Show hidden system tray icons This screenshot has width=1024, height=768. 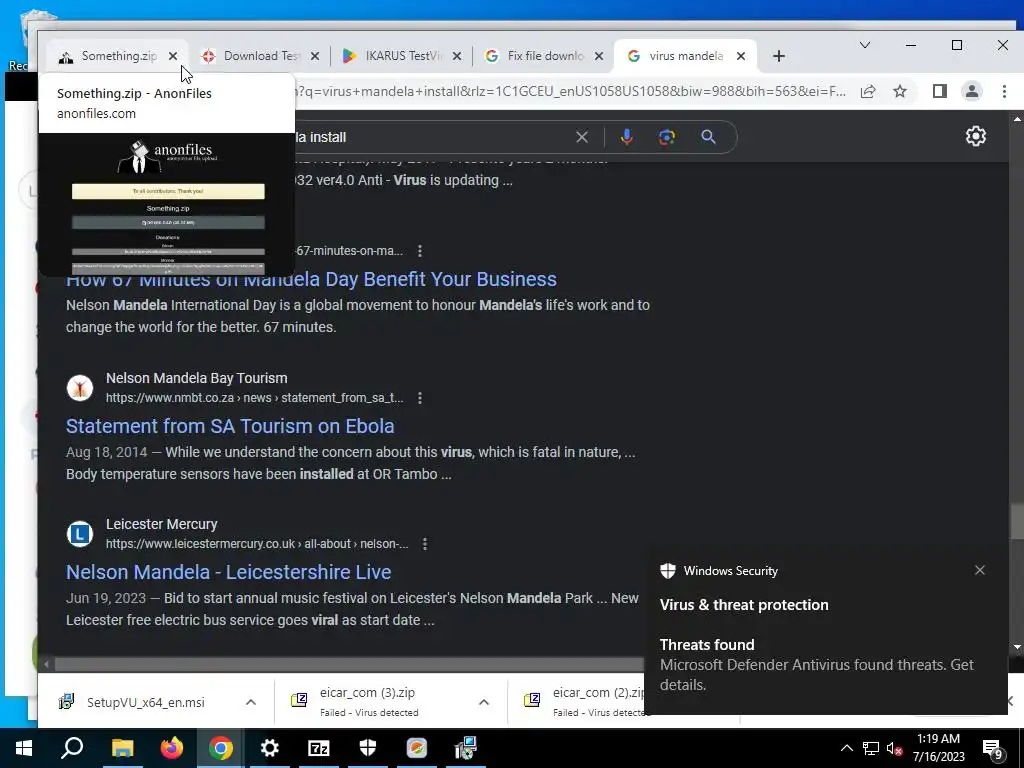[x=846, y=748]
